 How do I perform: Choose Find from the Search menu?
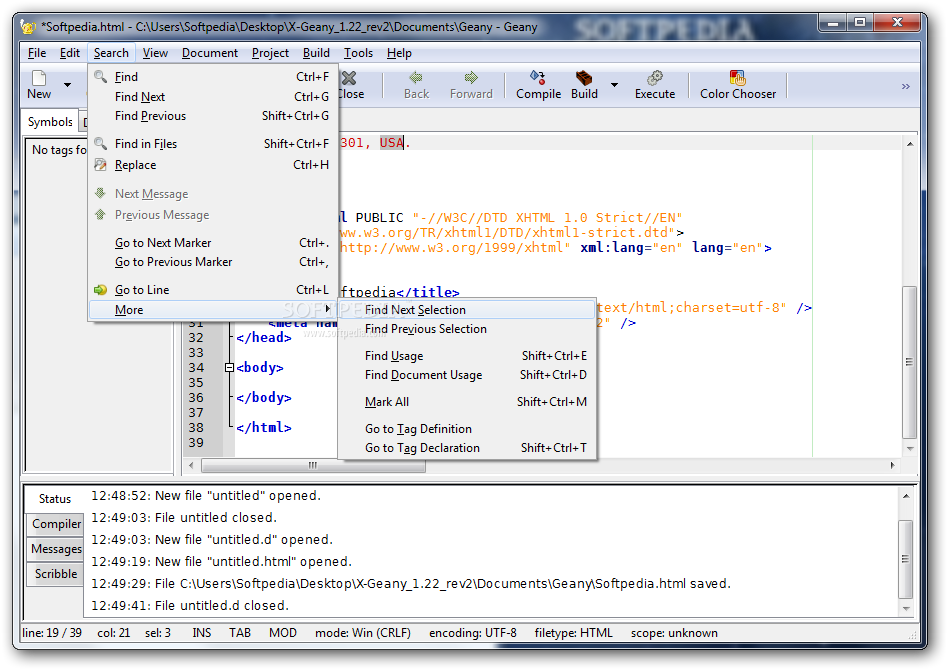[x=213, y=77]
